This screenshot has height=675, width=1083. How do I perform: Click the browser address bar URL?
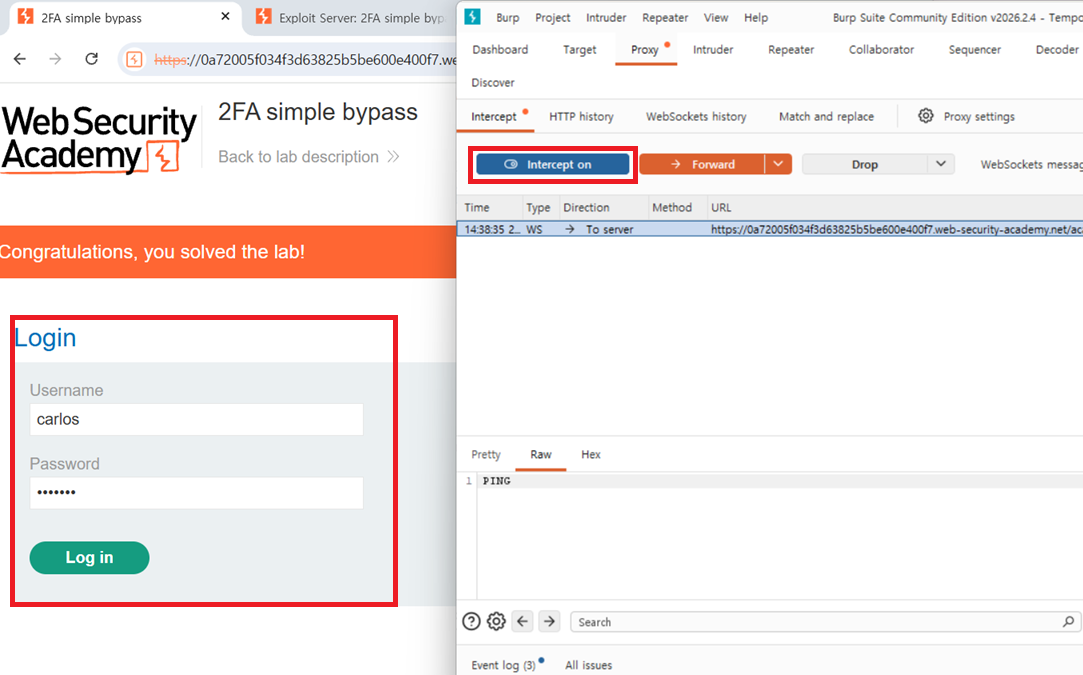304,60
